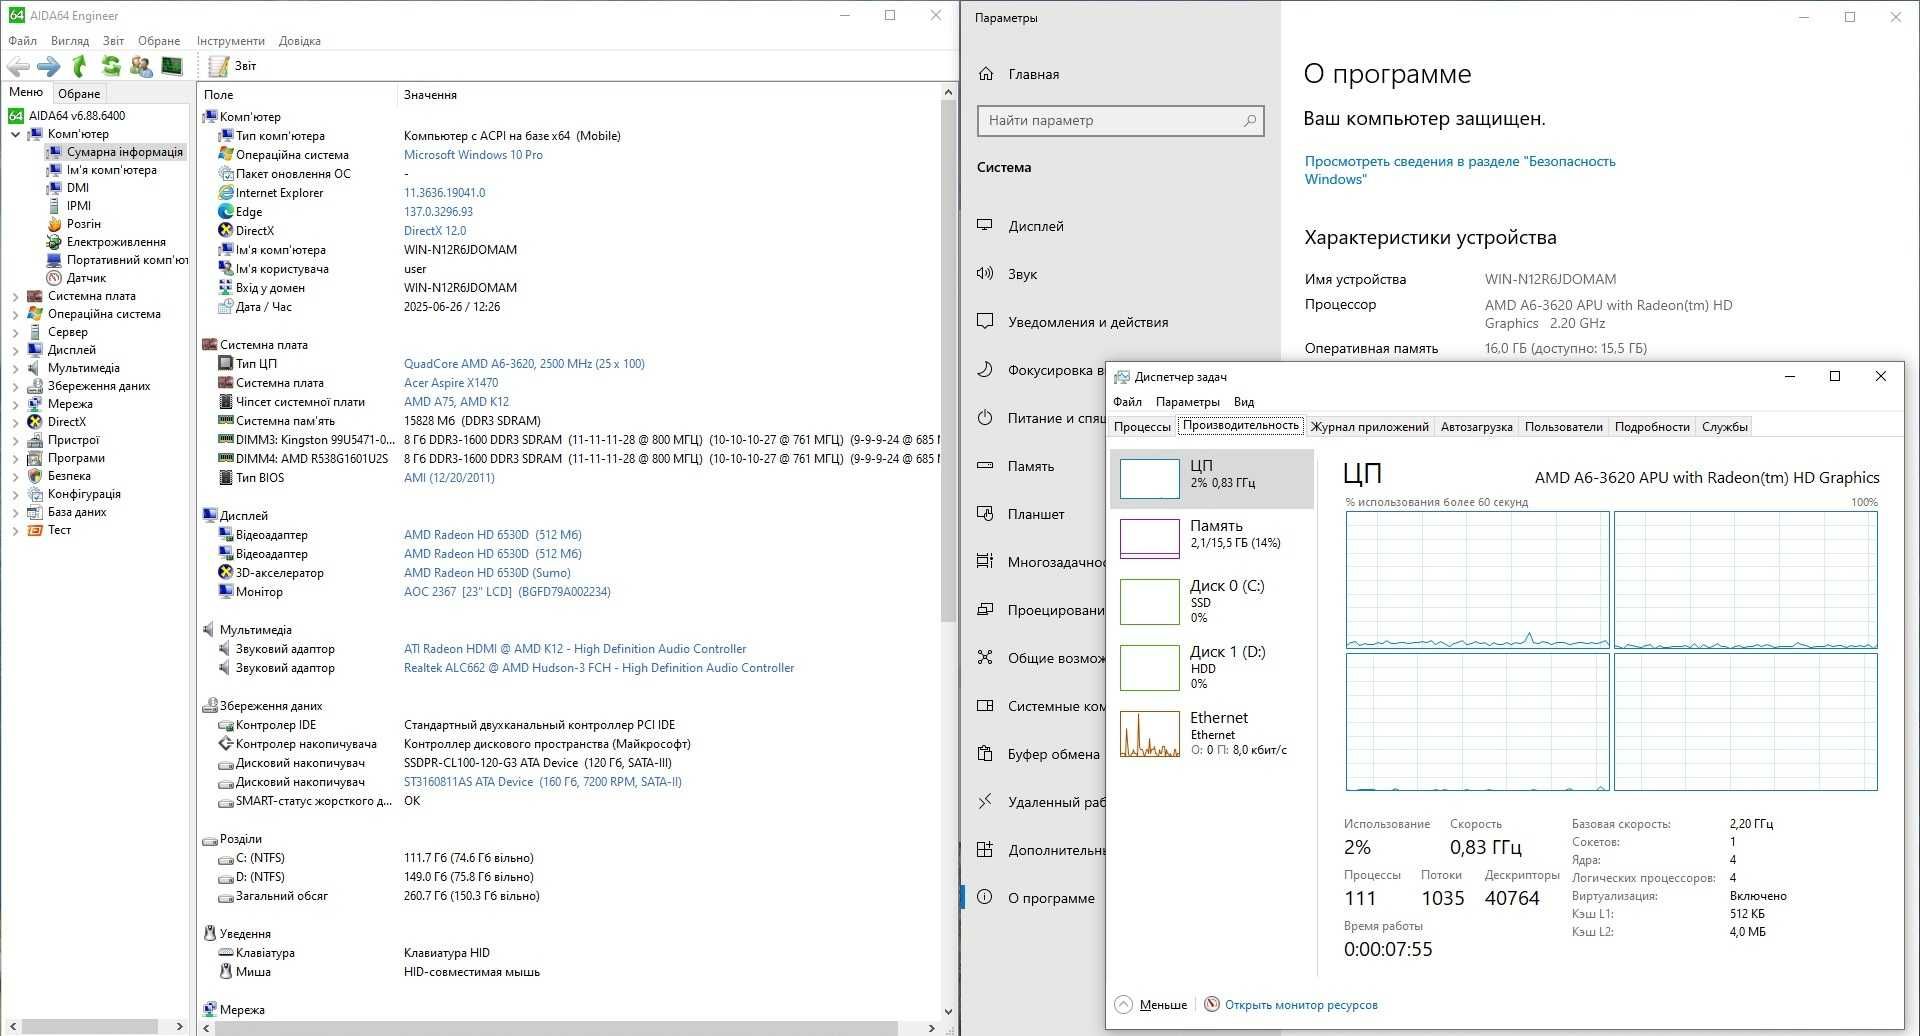
Task: Switch to the Службы tab
Action: click(x=1725, y=427)
